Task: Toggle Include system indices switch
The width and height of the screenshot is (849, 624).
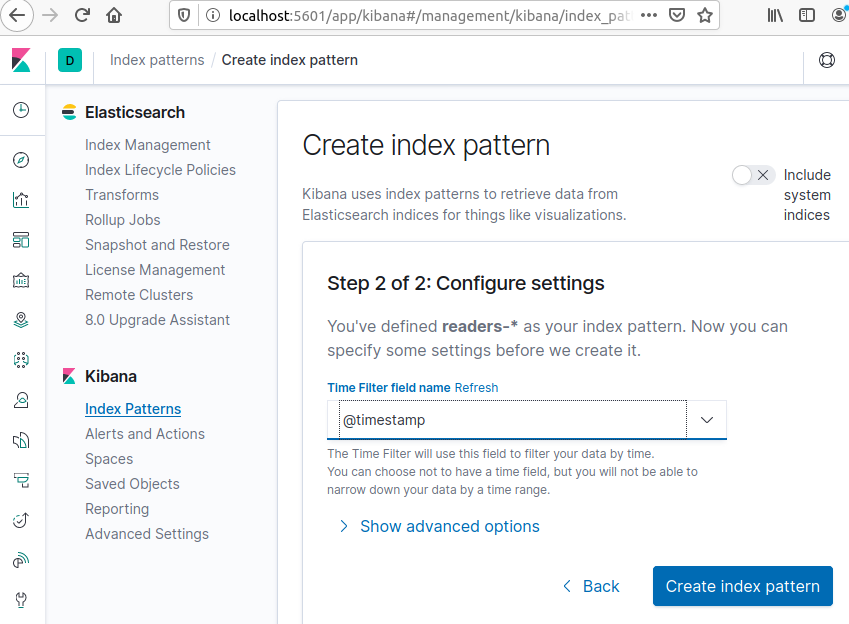Action: tap(753, 175)
